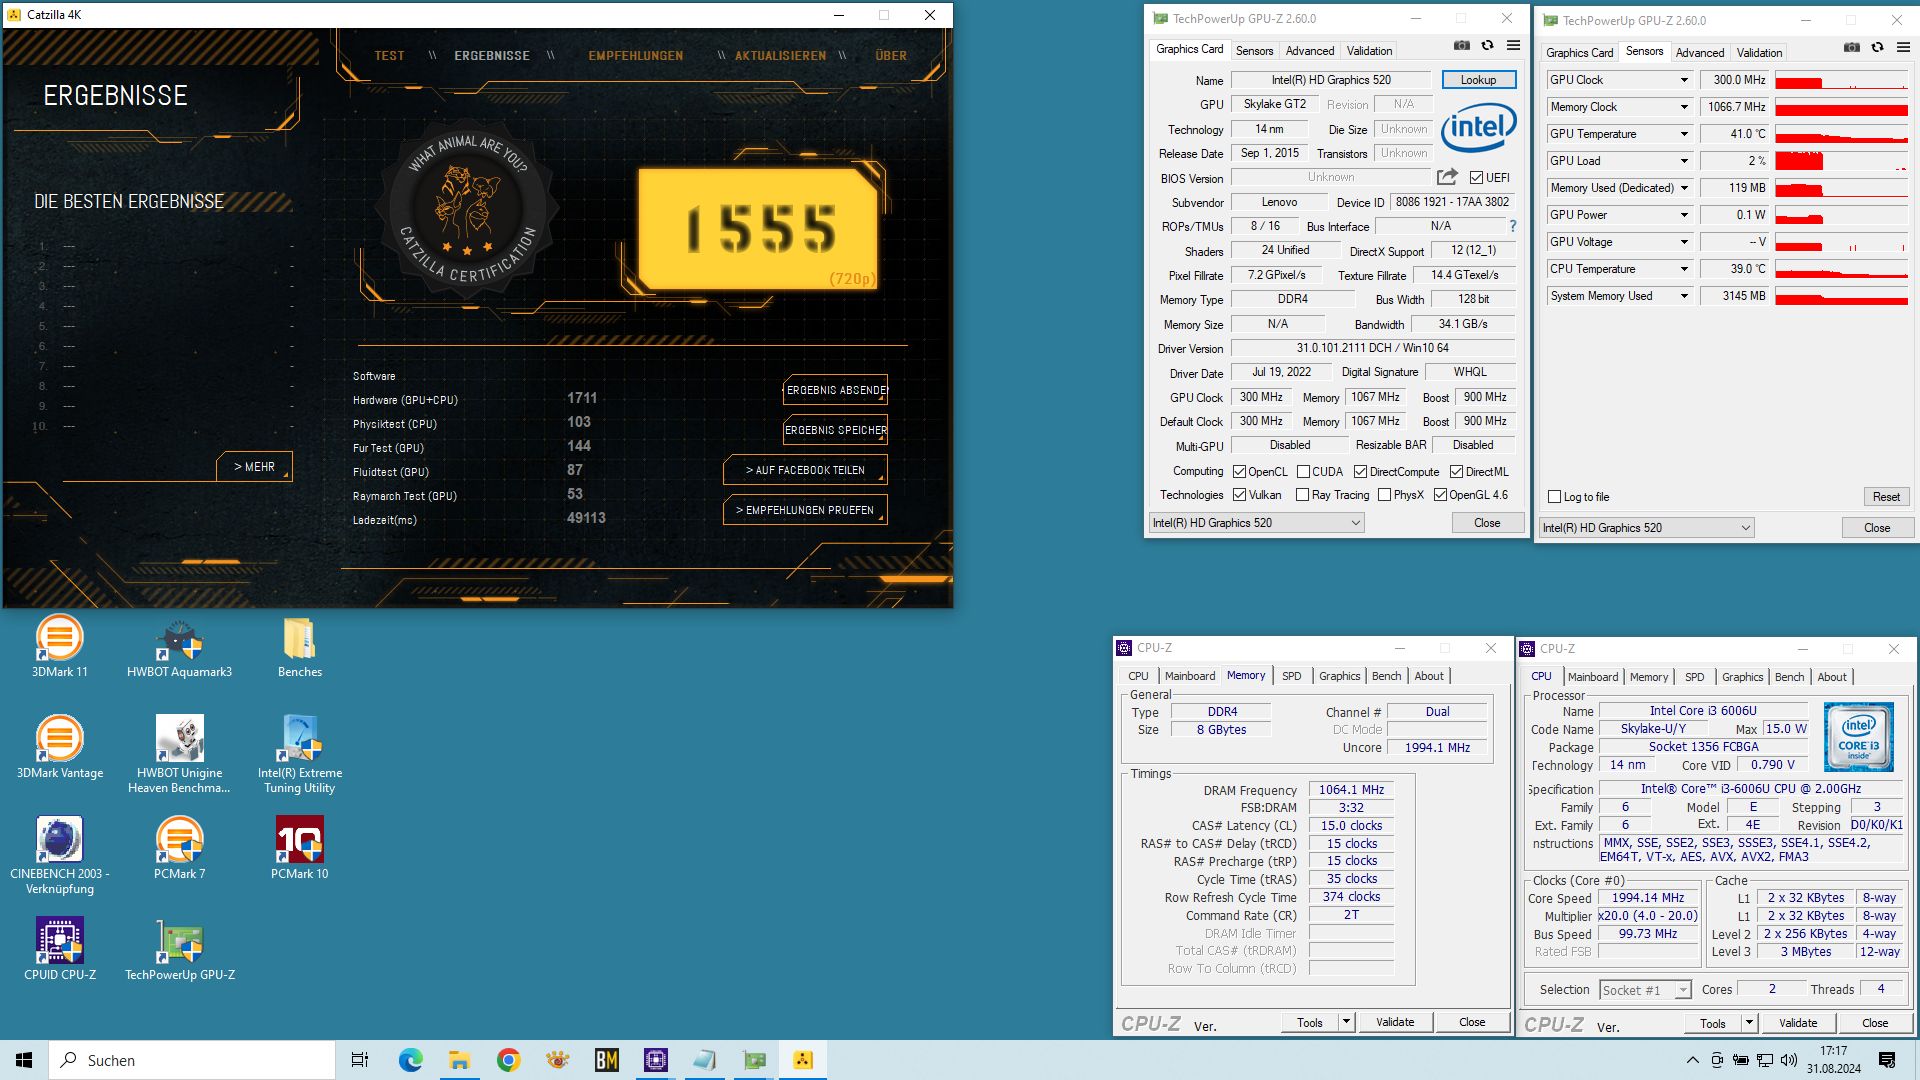This screenshot has height=1080, width=1920.
Task: Expand GPU Power sensor dropdown
Action: tap(1684, 215)
